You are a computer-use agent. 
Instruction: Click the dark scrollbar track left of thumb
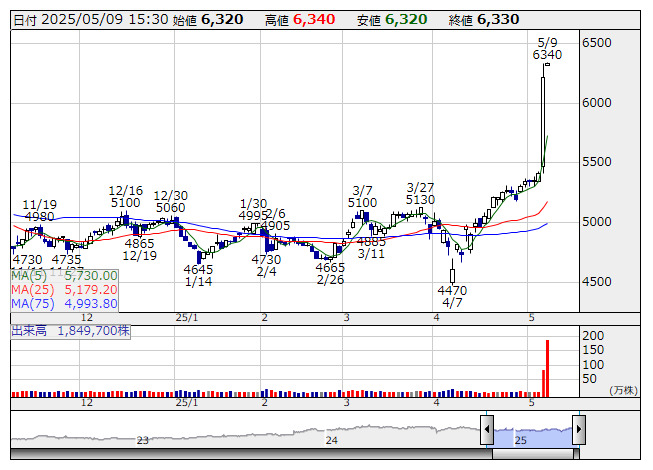click(x=252, y=454)
